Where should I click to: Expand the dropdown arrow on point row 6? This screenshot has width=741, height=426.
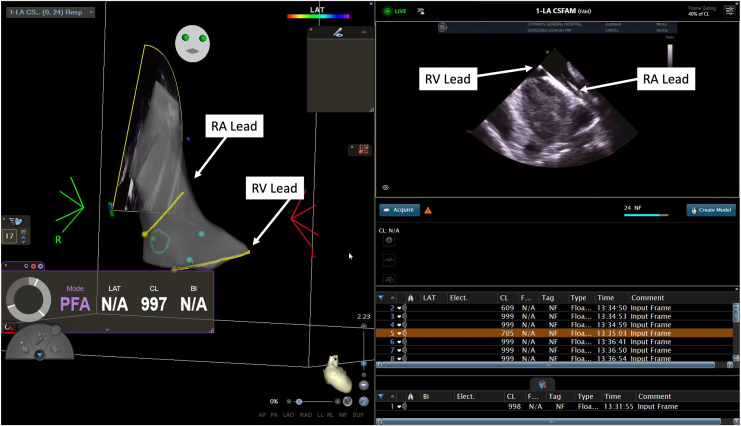pyautogui.click(x=399, y=342)
